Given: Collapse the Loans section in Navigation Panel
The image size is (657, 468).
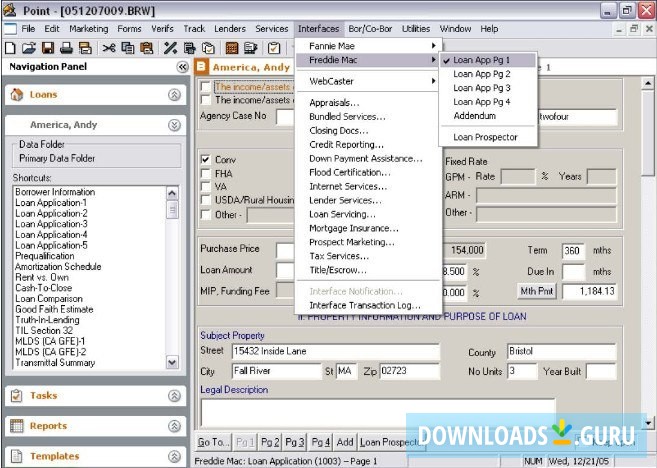Looking at the screenshot, I should click(x=174, y=95).
